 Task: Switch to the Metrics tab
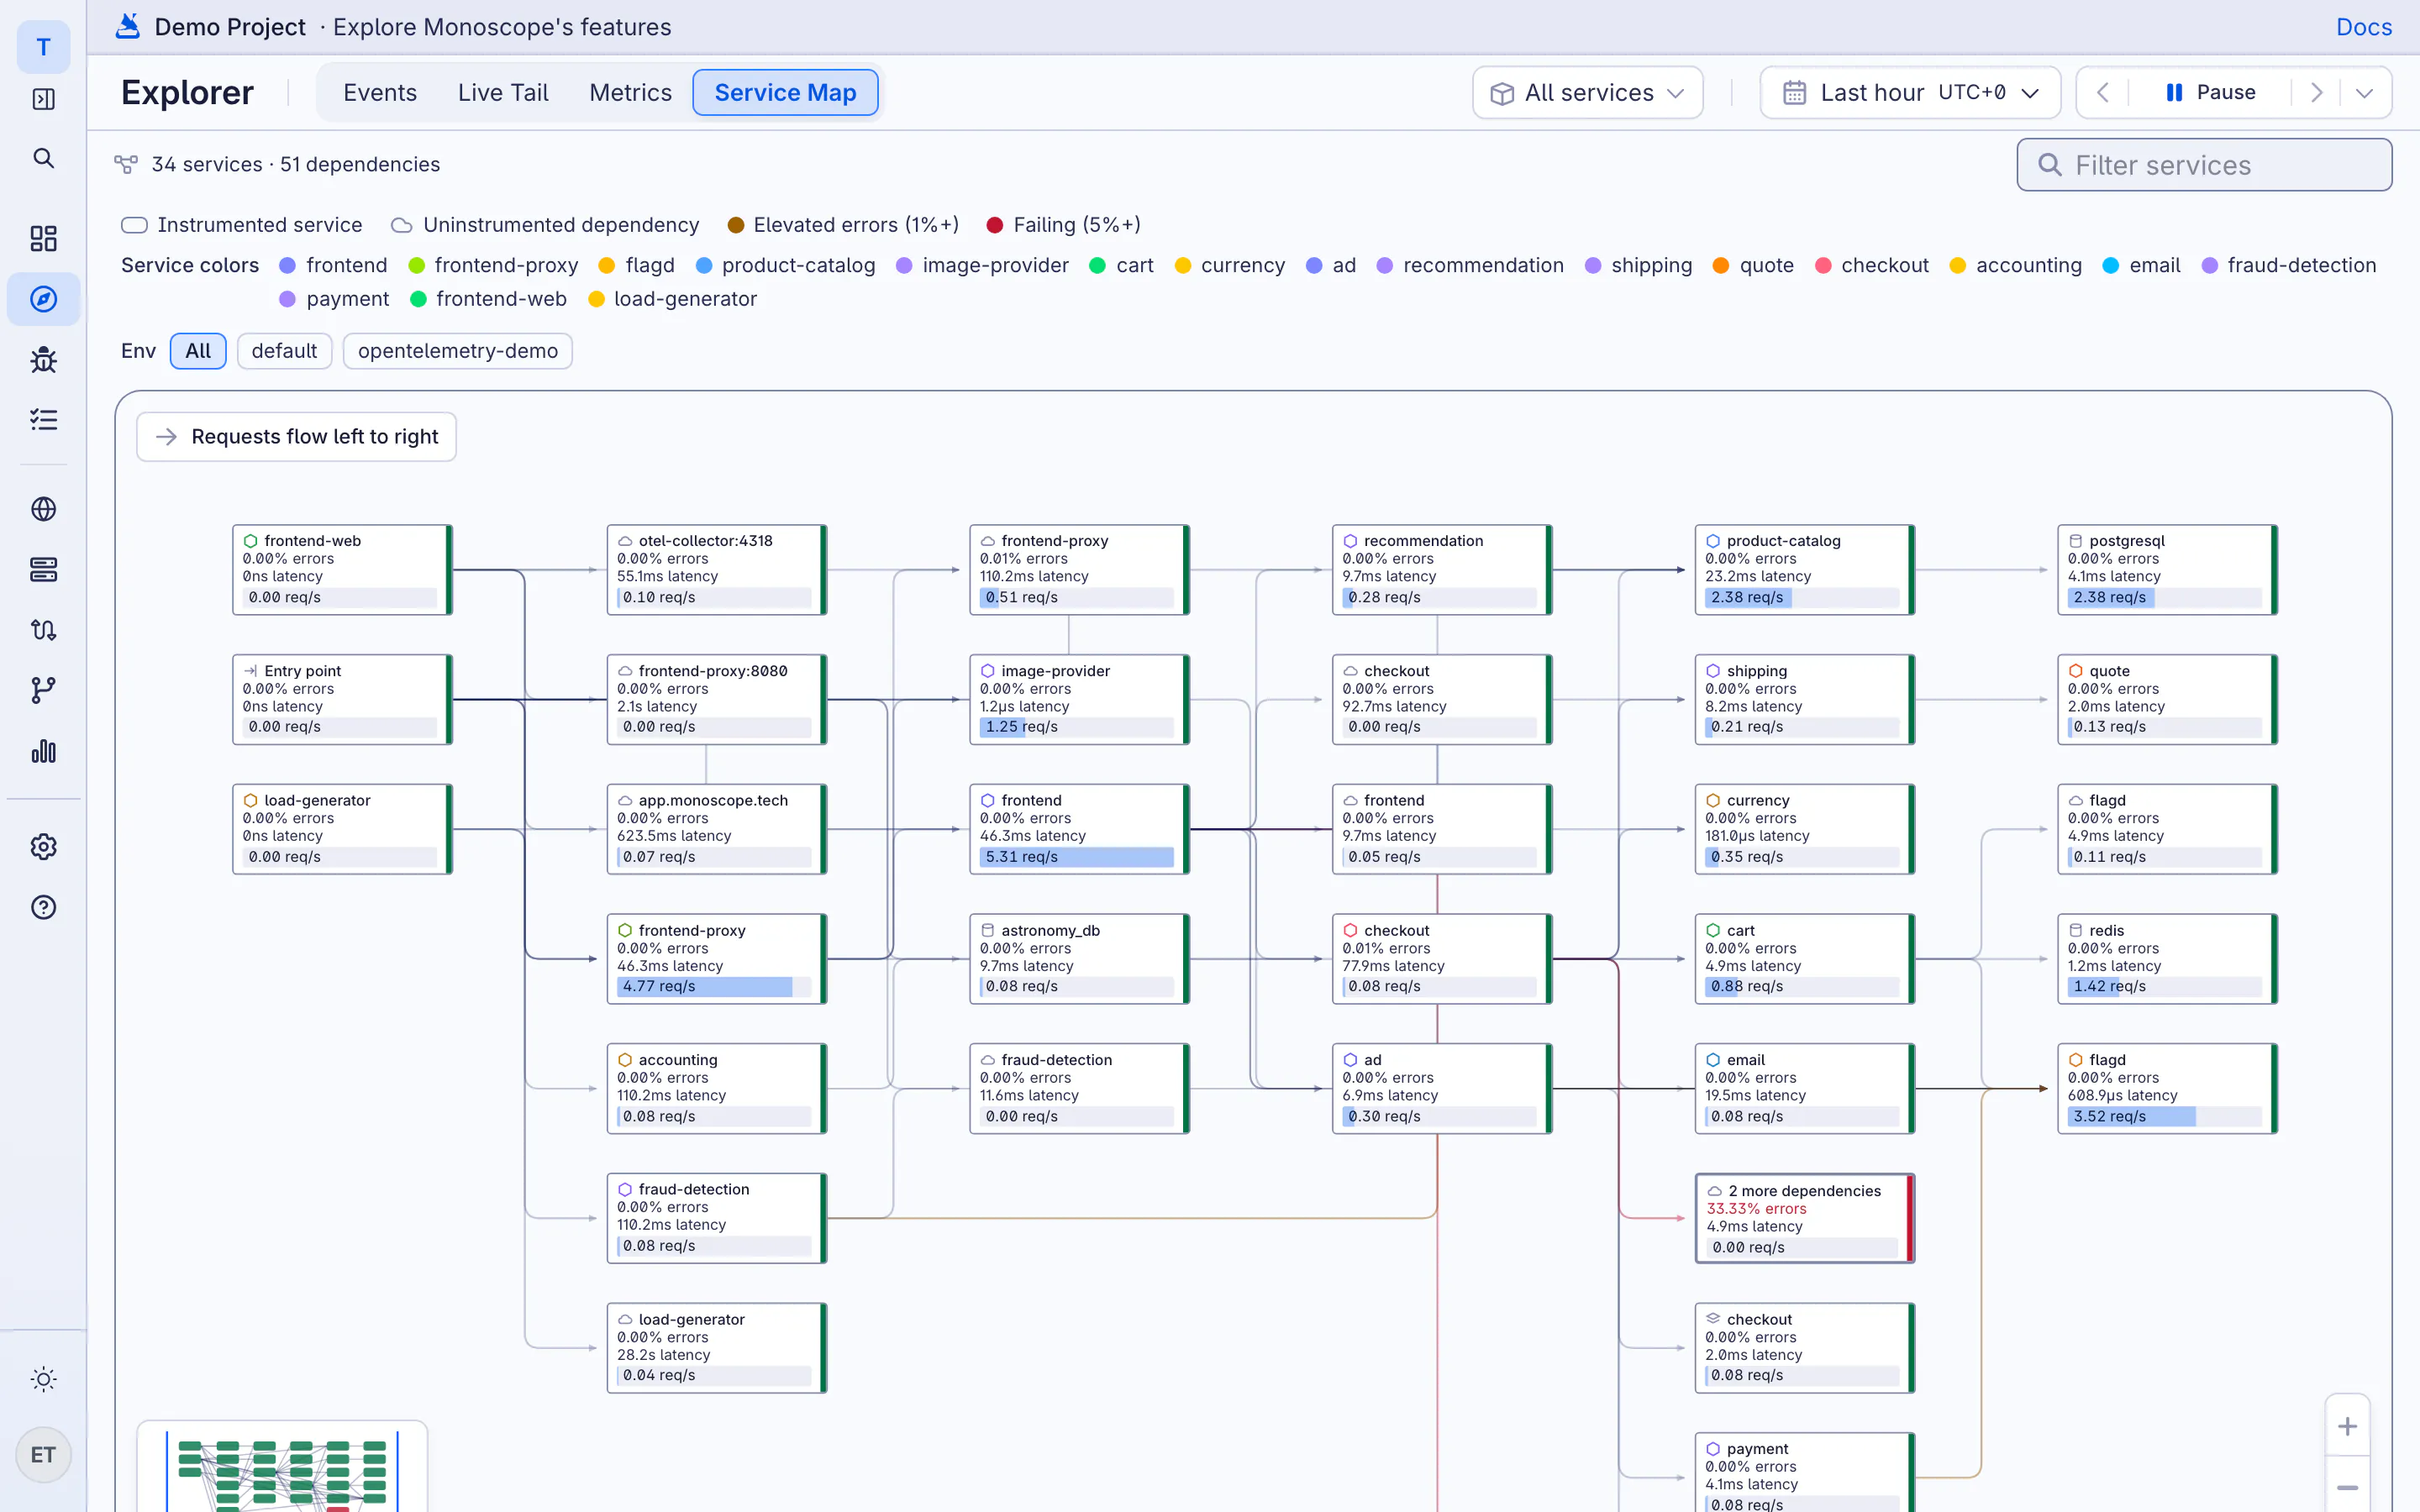(x=630, y=93)
